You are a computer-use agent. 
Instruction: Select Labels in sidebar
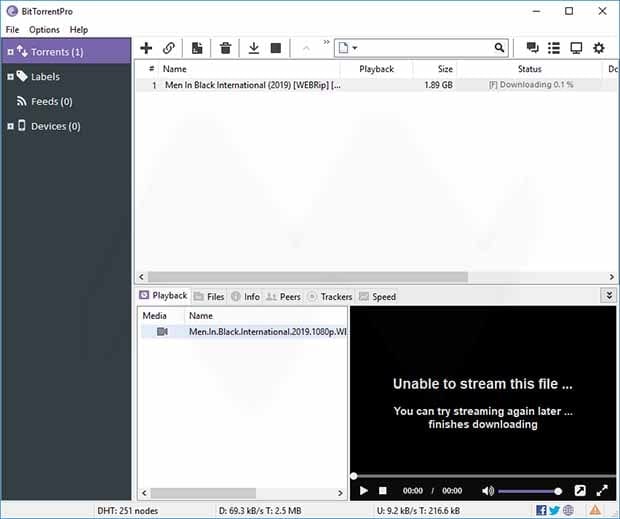click(x=45, y=77)
